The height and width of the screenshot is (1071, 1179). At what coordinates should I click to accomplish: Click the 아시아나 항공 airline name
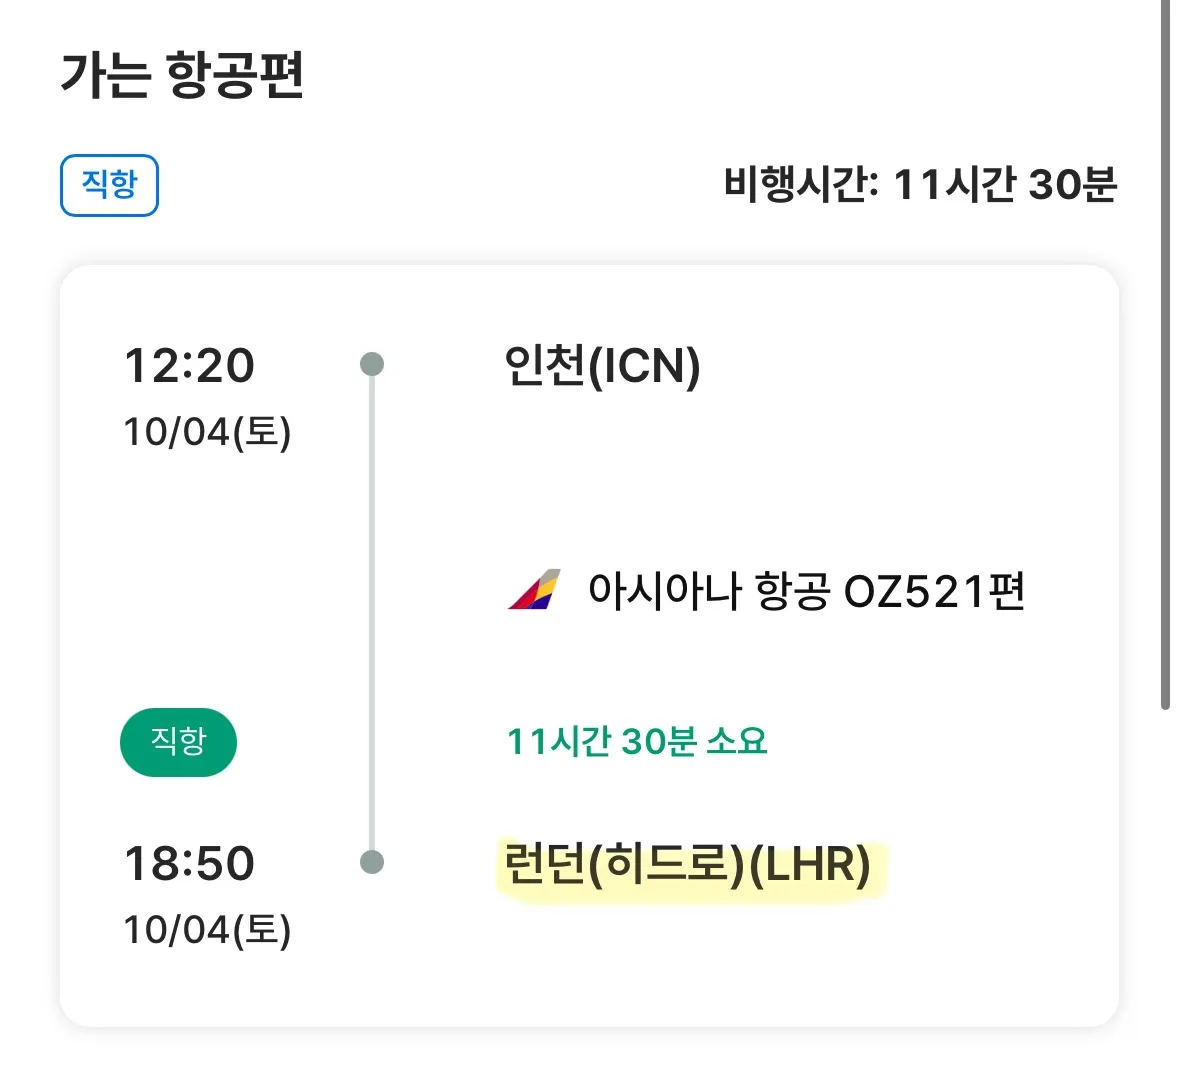(708, 591)
